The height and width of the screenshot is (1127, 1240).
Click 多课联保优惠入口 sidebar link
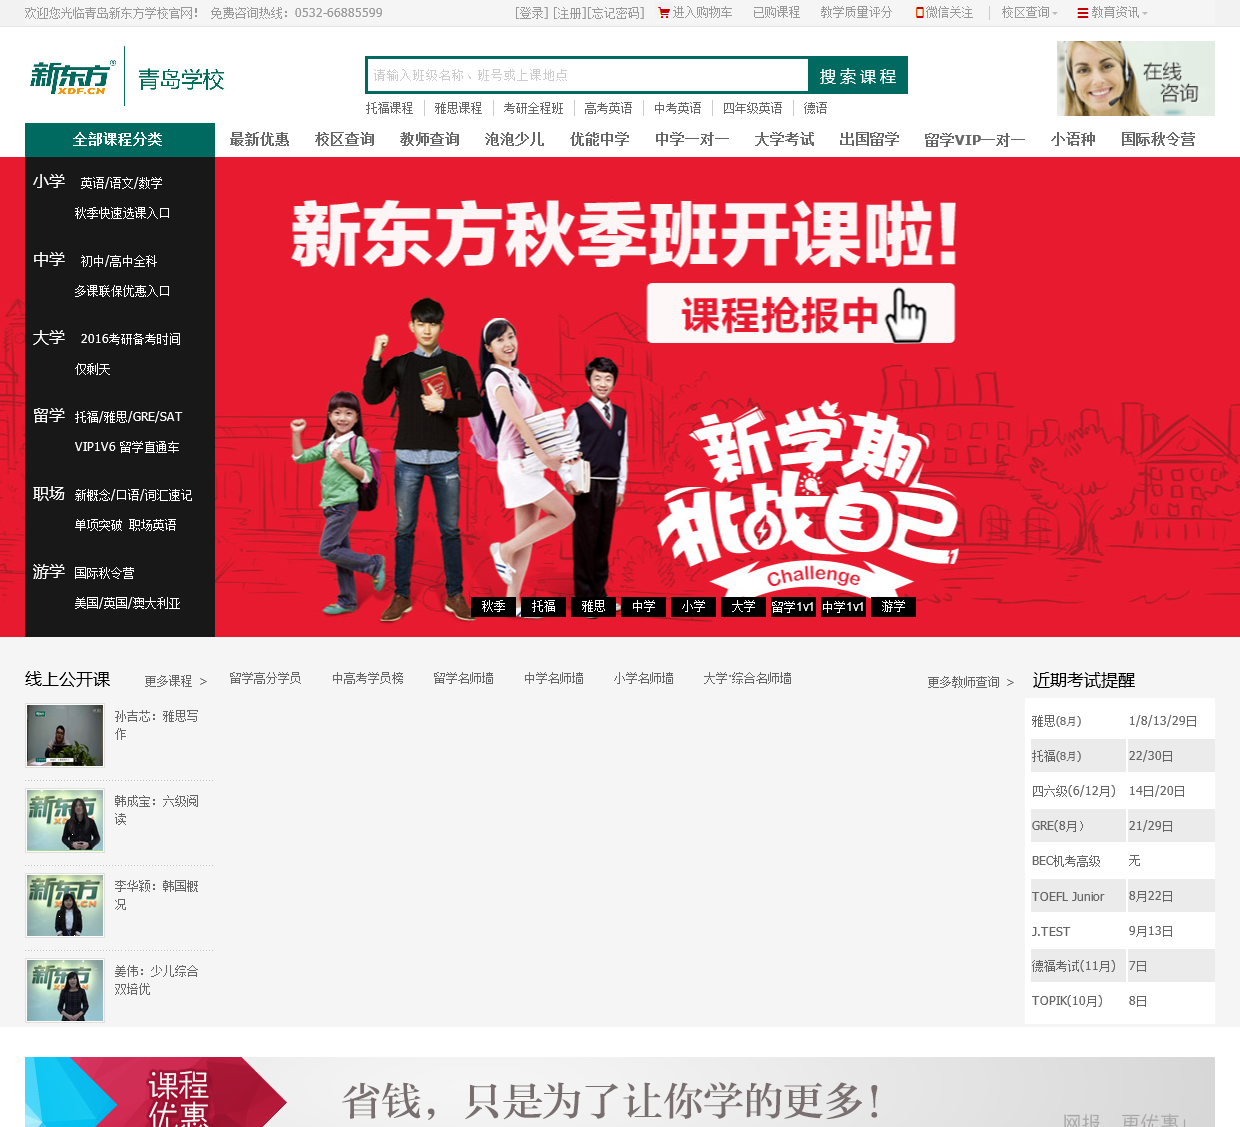(122, 291)
